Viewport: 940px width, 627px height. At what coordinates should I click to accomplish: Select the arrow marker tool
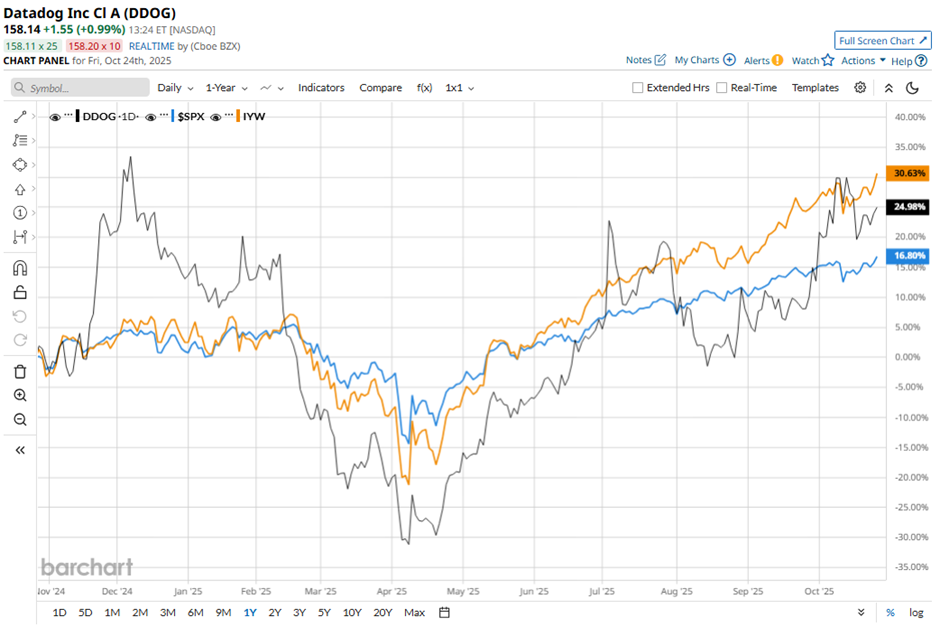click(20, 189)
